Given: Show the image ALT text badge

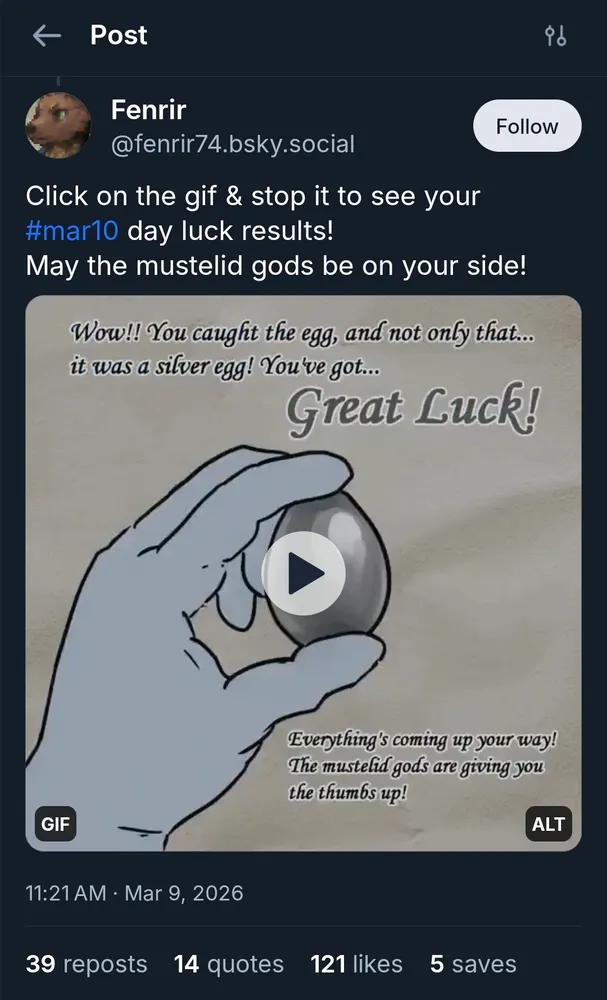Looking at the screenshot, I should click(x=548, y=824).
